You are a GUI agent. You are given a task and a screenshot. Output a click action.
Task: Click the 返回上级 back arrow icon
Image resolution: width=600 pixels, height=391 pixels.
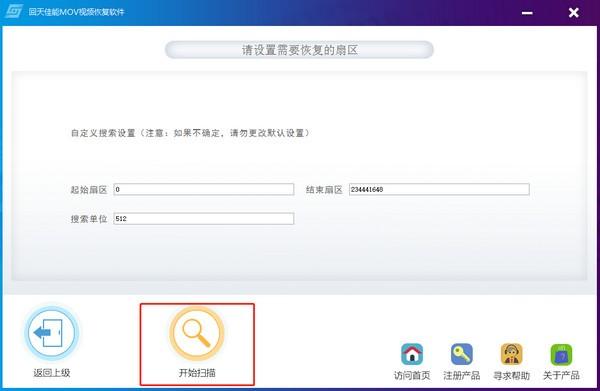[52, 333]
